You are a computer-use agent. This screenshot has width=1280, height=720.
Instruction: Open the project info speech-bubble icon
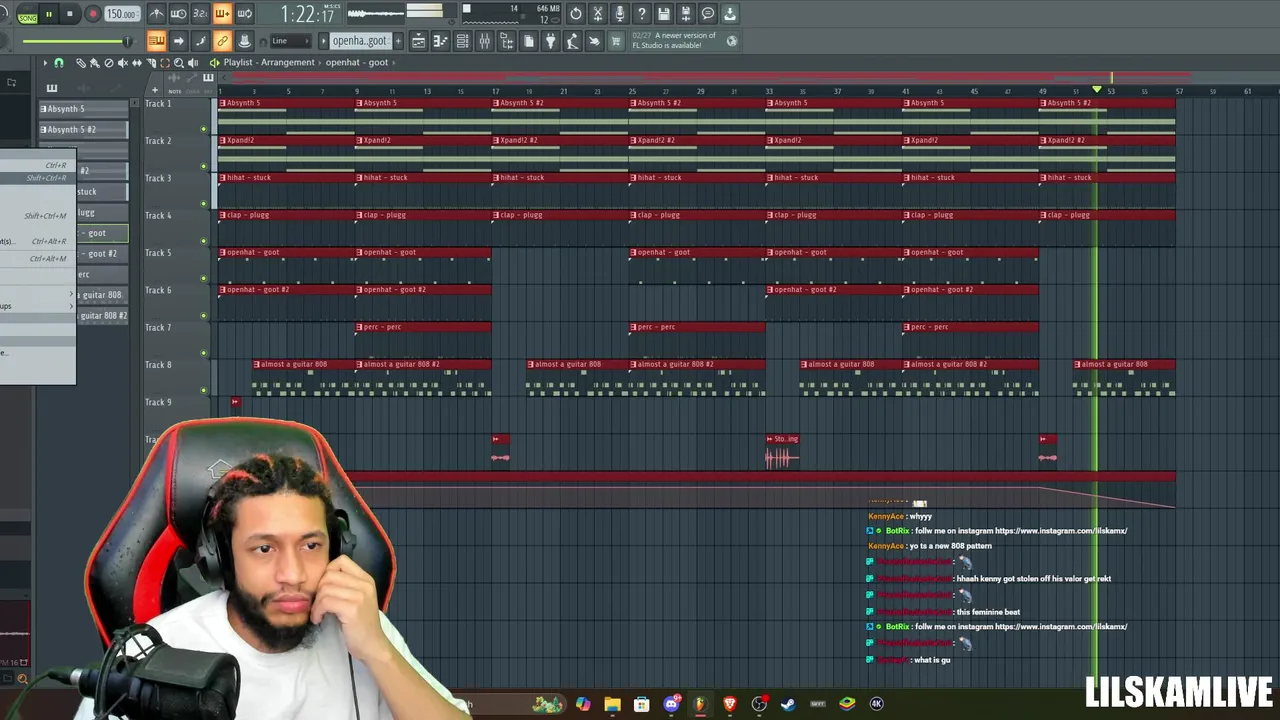[x=708, y=14]
